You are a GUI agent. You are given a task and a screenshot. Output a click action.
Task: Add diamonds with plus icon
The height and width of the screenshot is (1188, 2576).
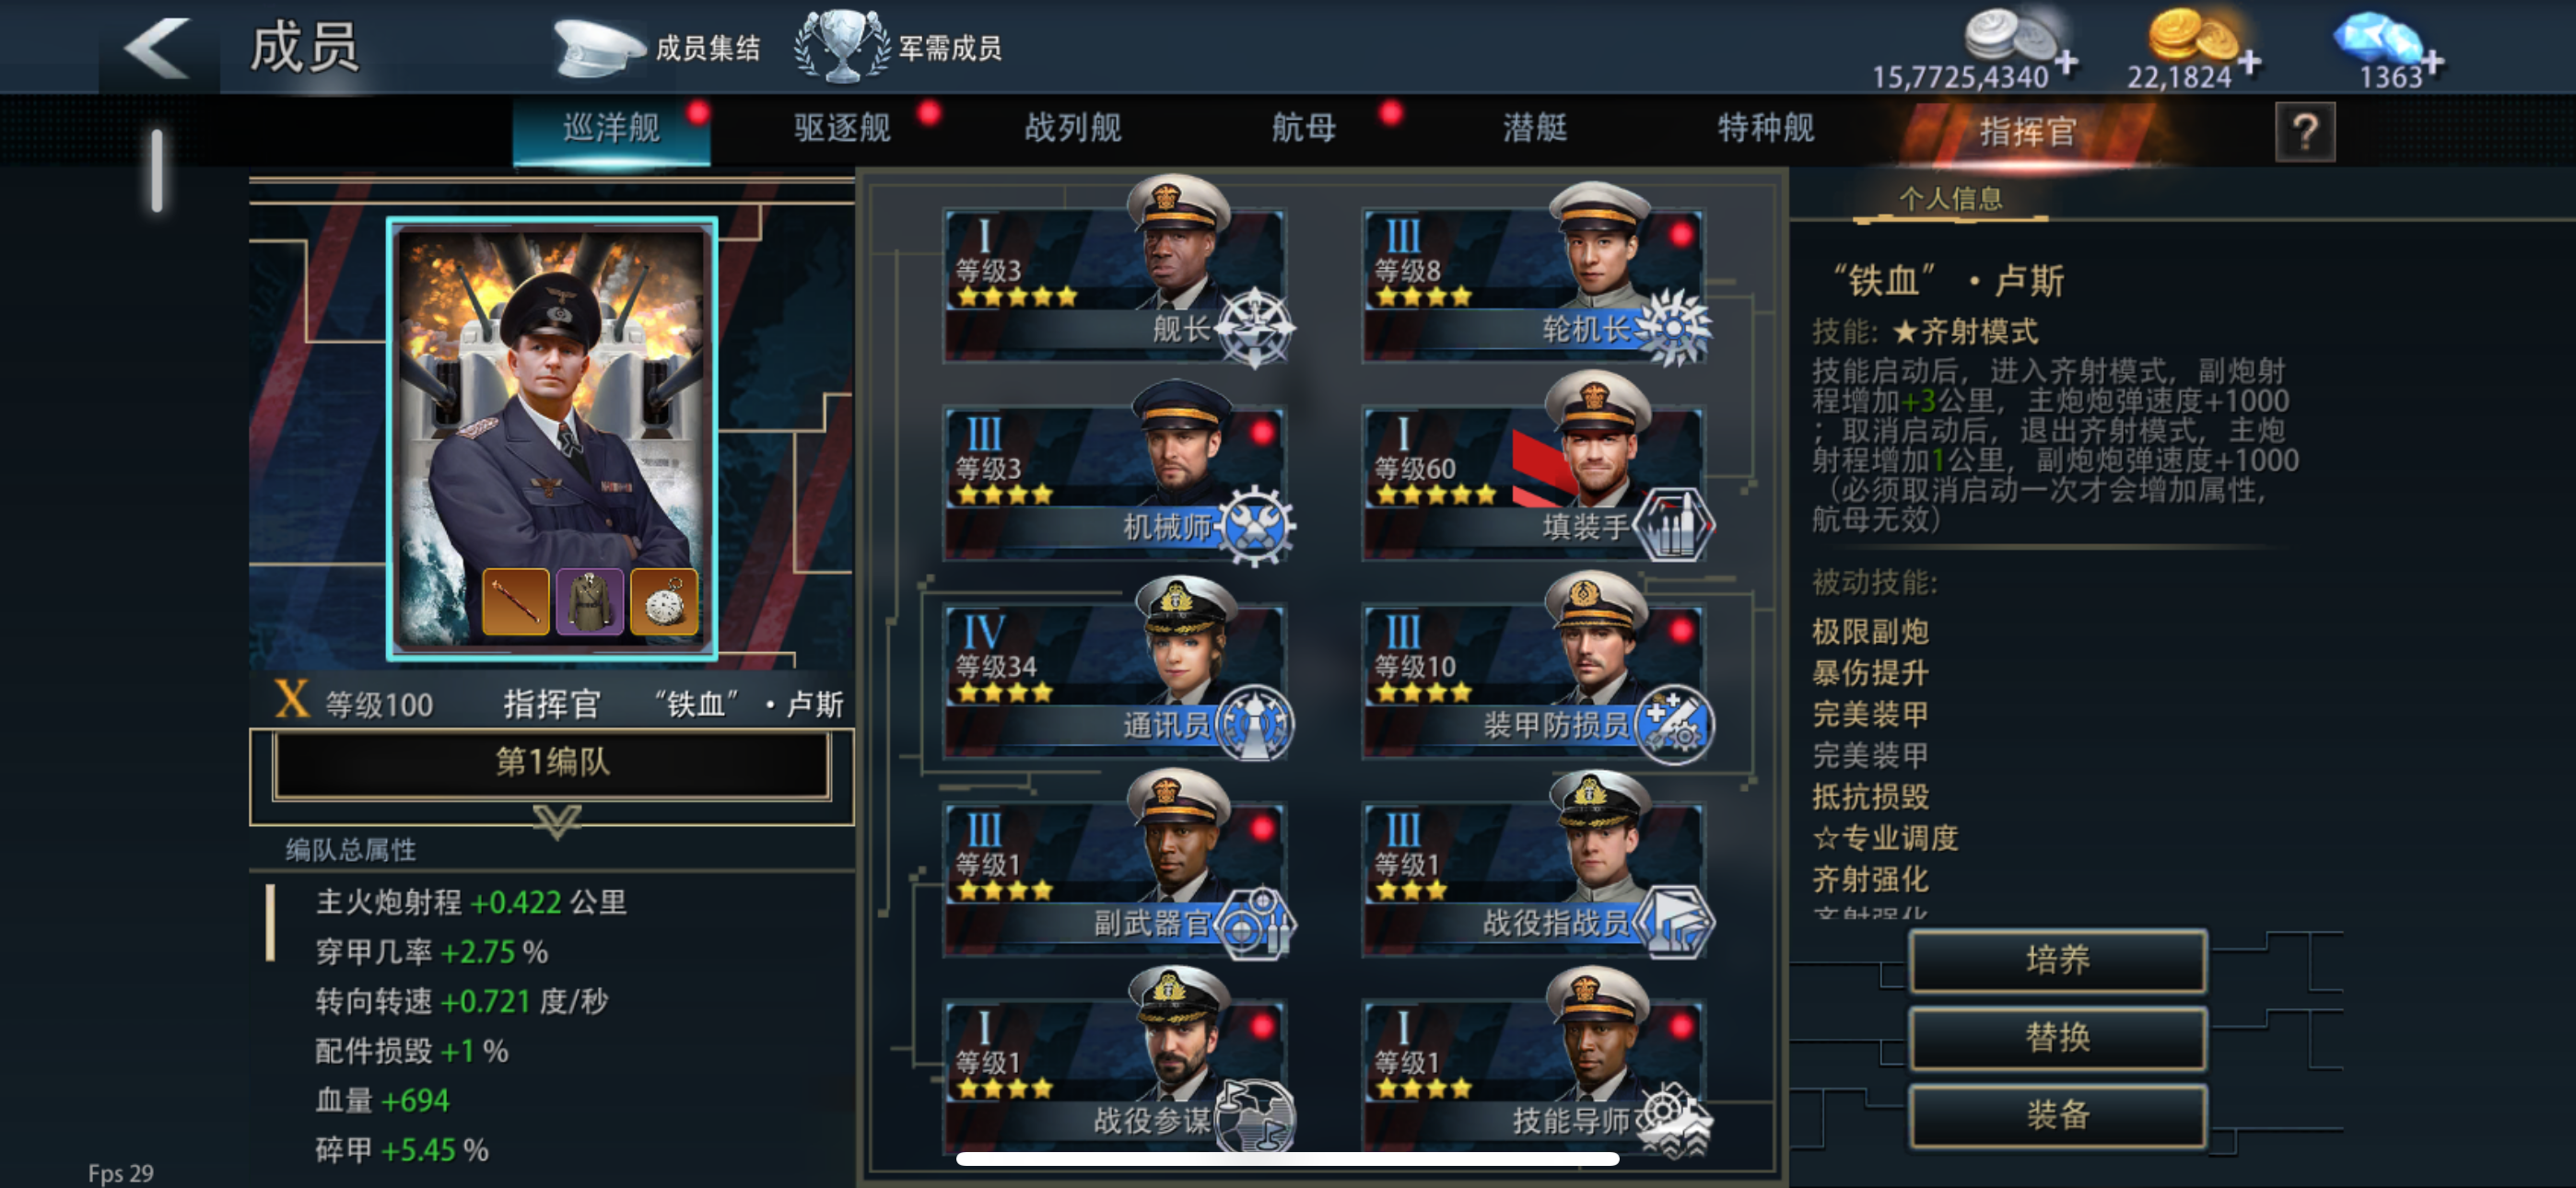click(x=2432, y=63)
